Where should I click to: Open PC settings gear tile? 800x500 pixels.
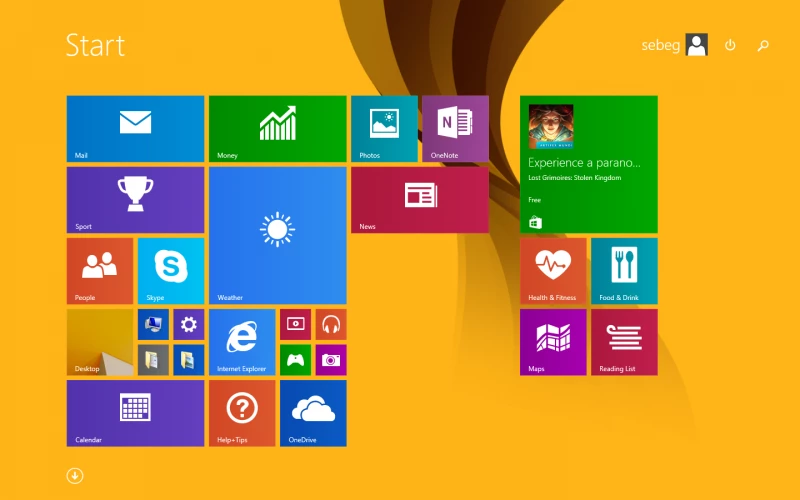(189, 324)
